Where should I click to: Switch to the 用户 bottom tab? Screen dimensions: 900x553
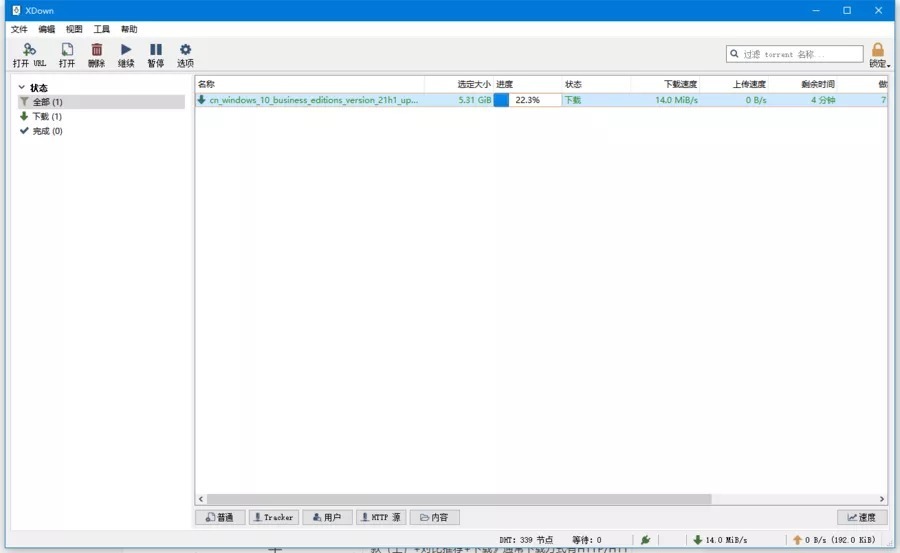point(327,517)
